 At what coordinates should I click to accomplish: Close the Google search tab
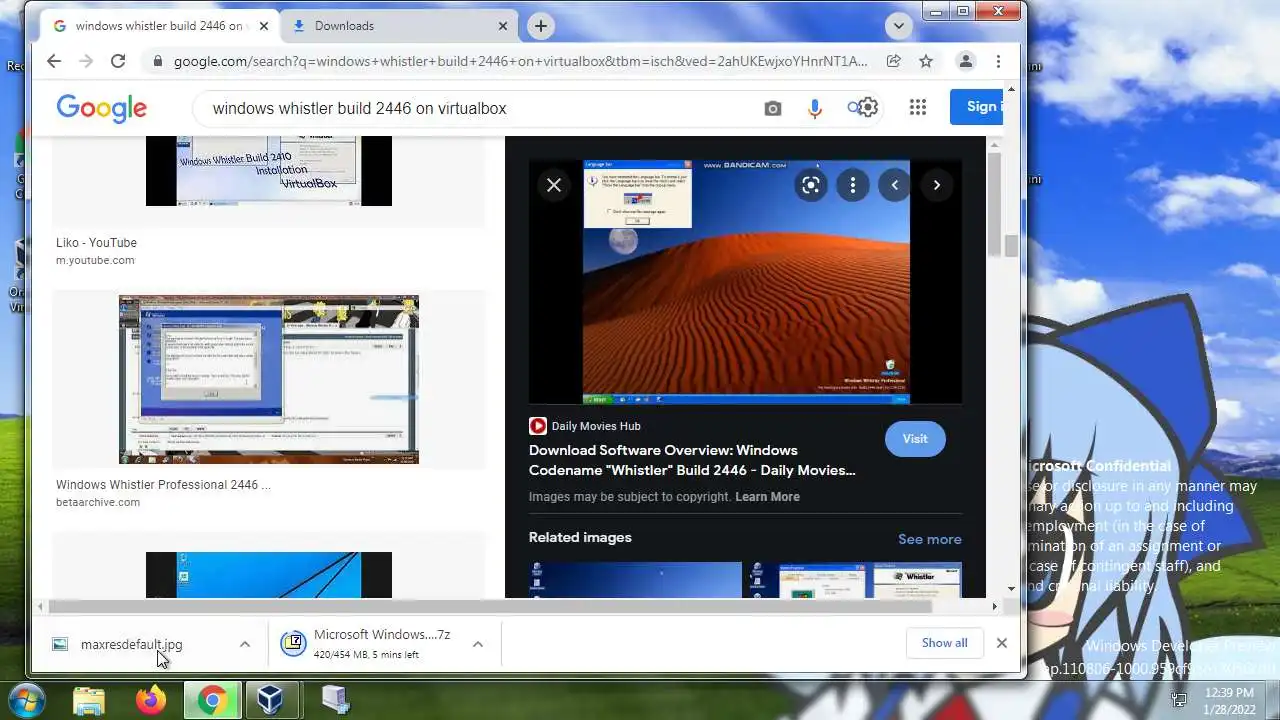[264, 26]
